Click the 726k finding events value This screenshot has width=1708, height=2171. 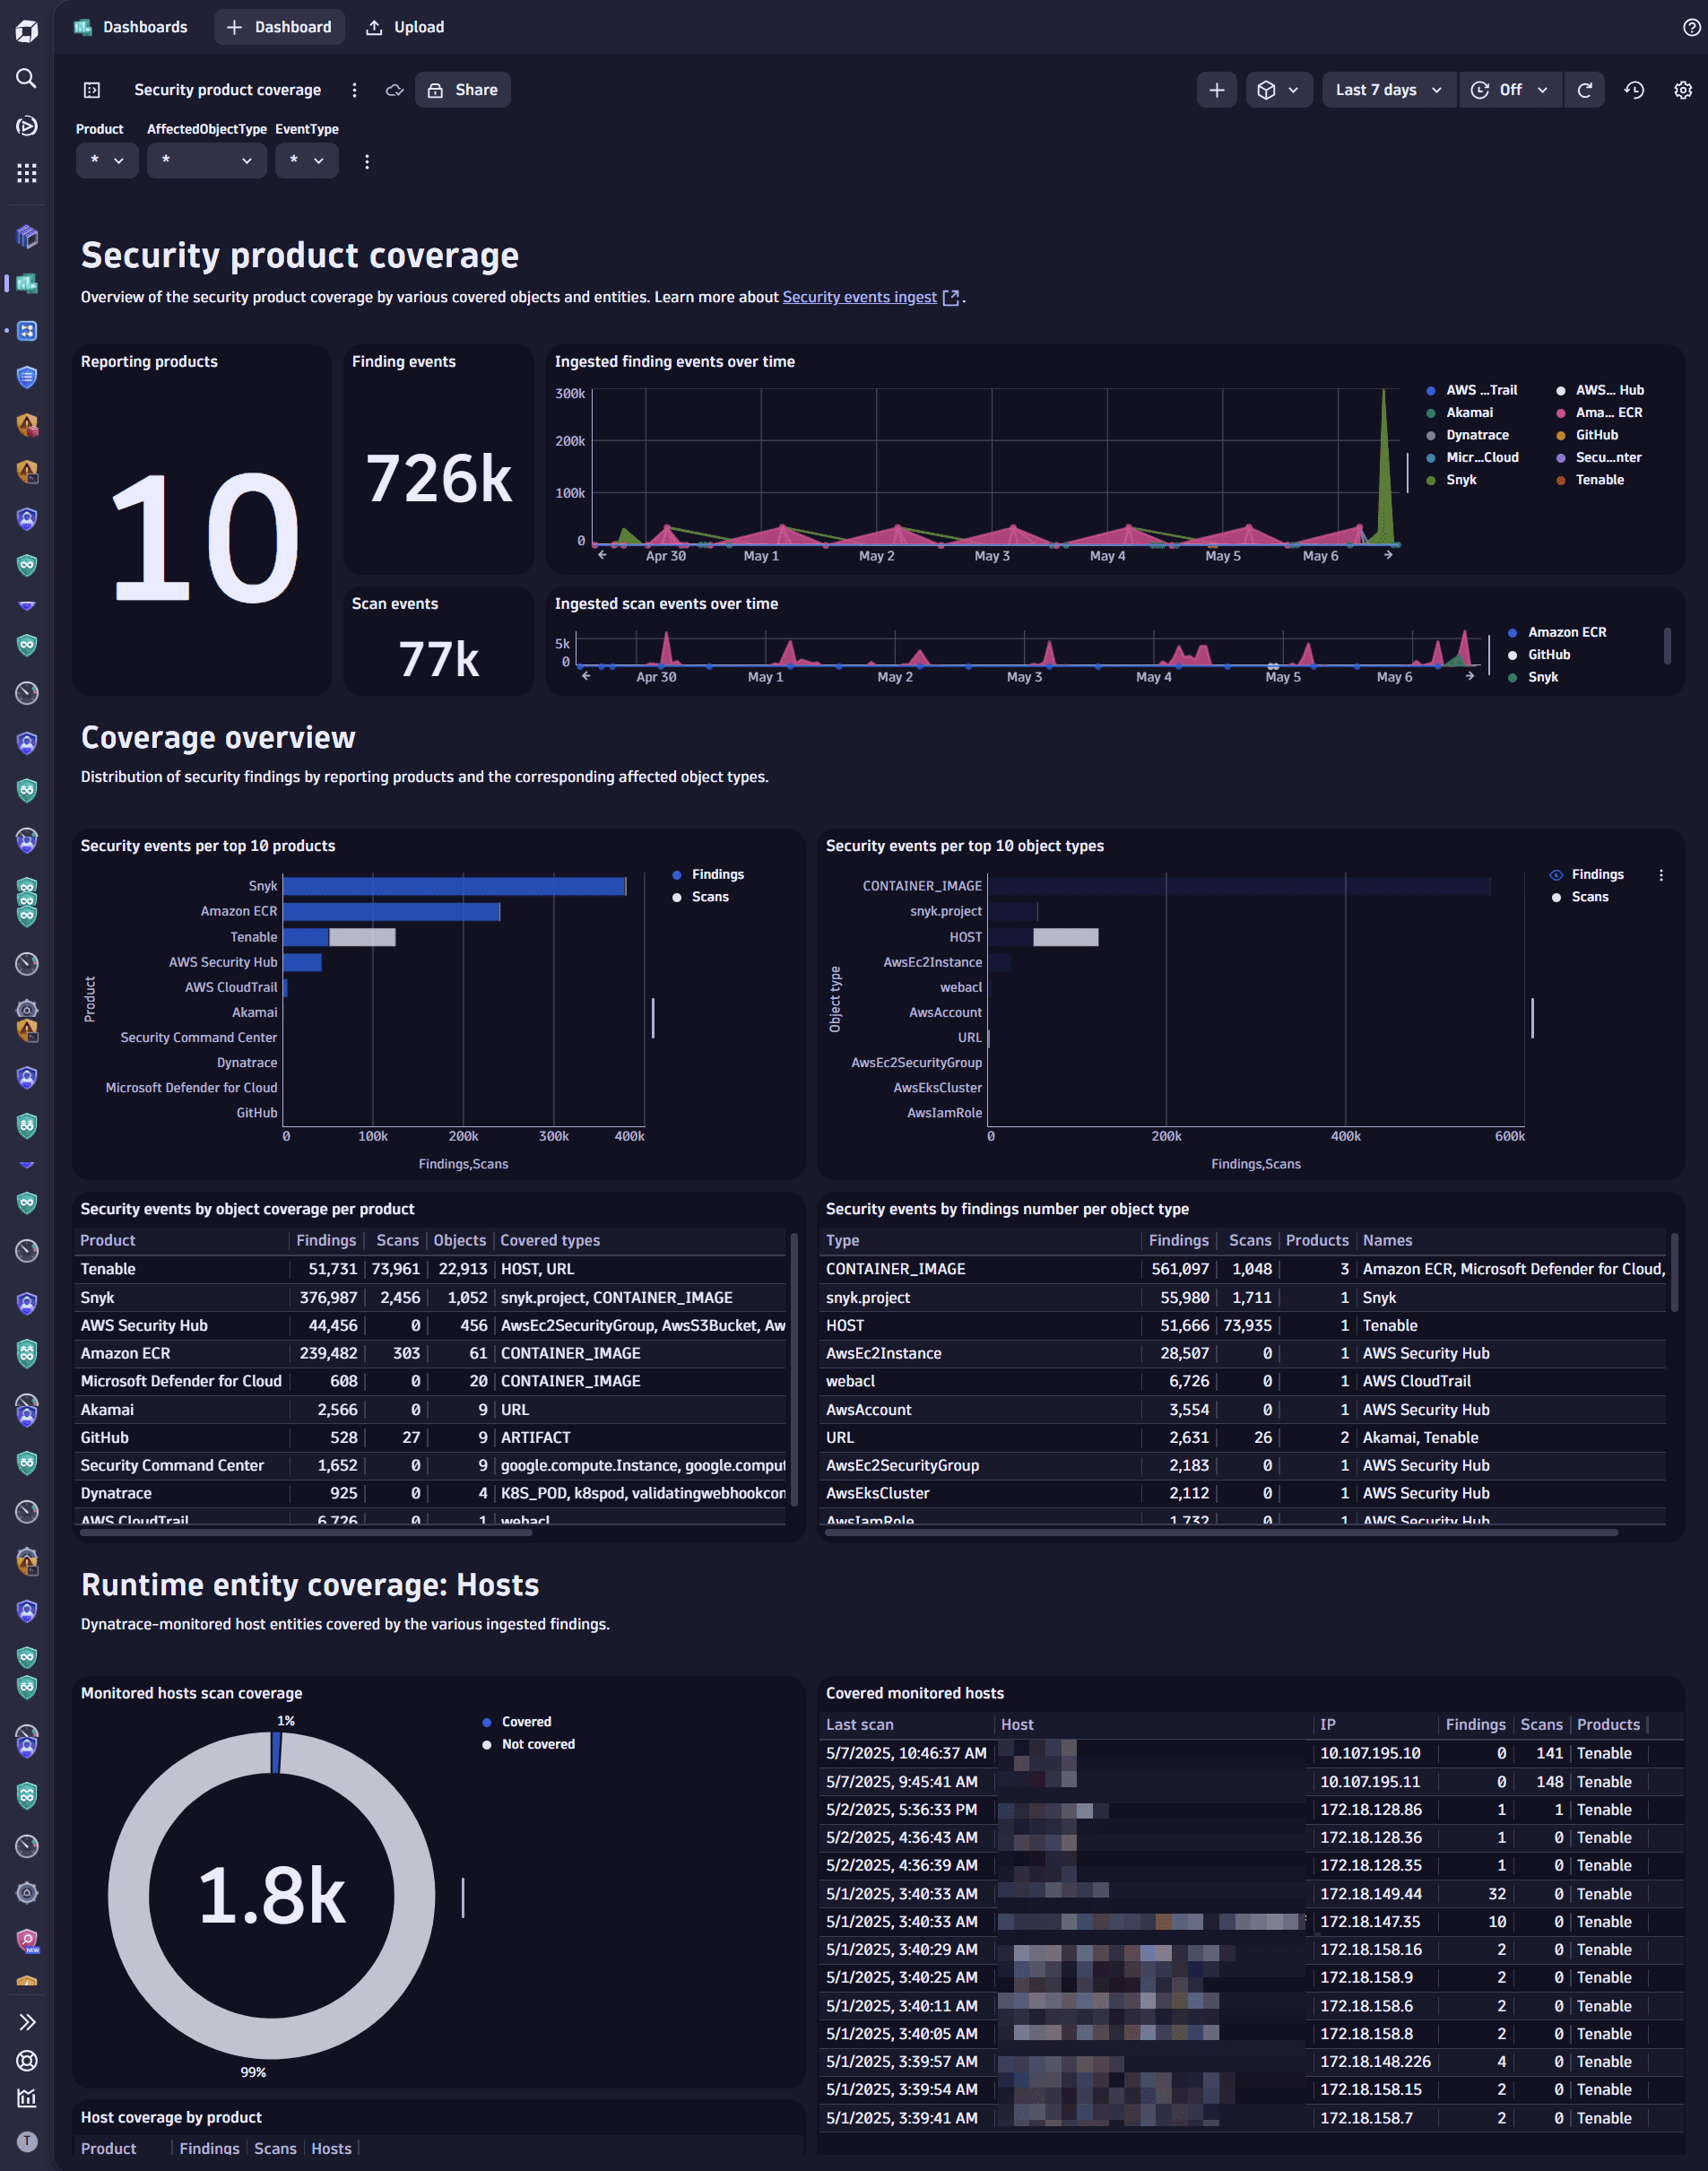438,478
